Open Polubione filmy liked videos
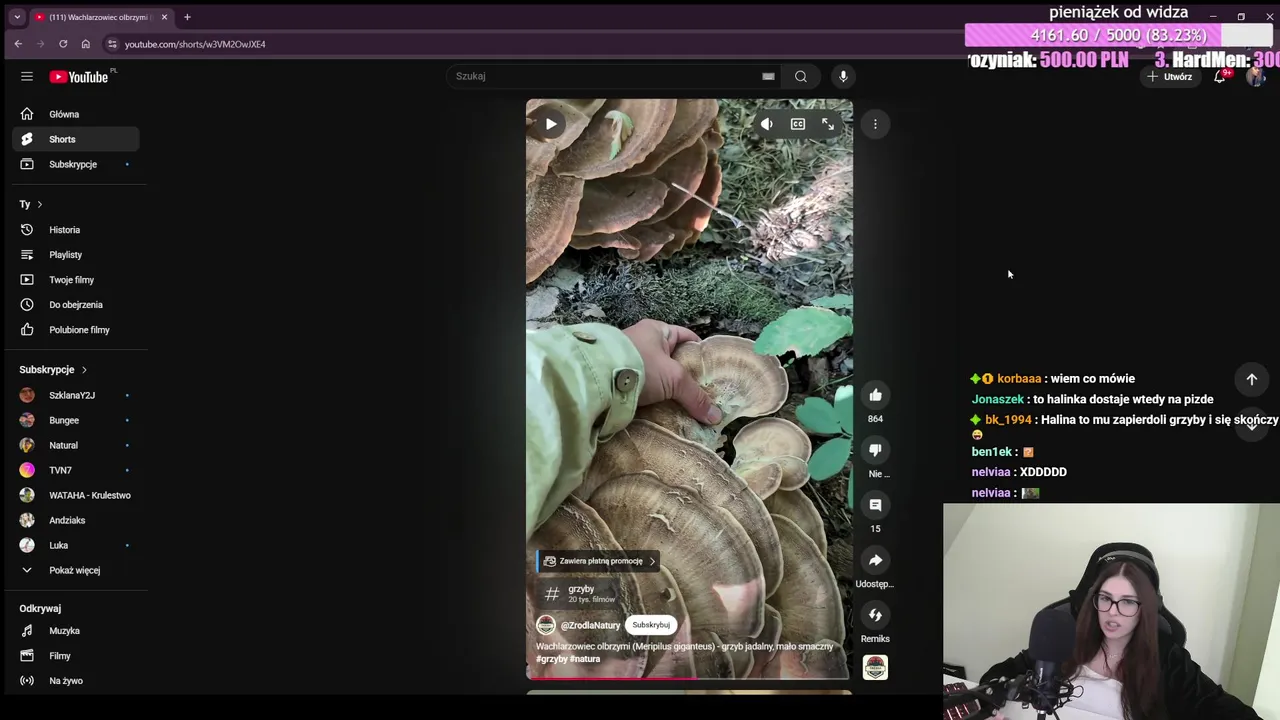This screenshot has width=1280, height=720. pos(76,330)
